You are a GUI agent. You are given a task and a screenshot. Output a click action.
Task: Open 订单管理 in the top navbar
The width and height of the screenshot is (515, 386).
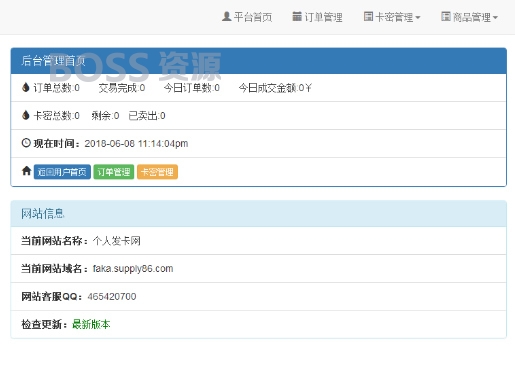click(317, 17)
